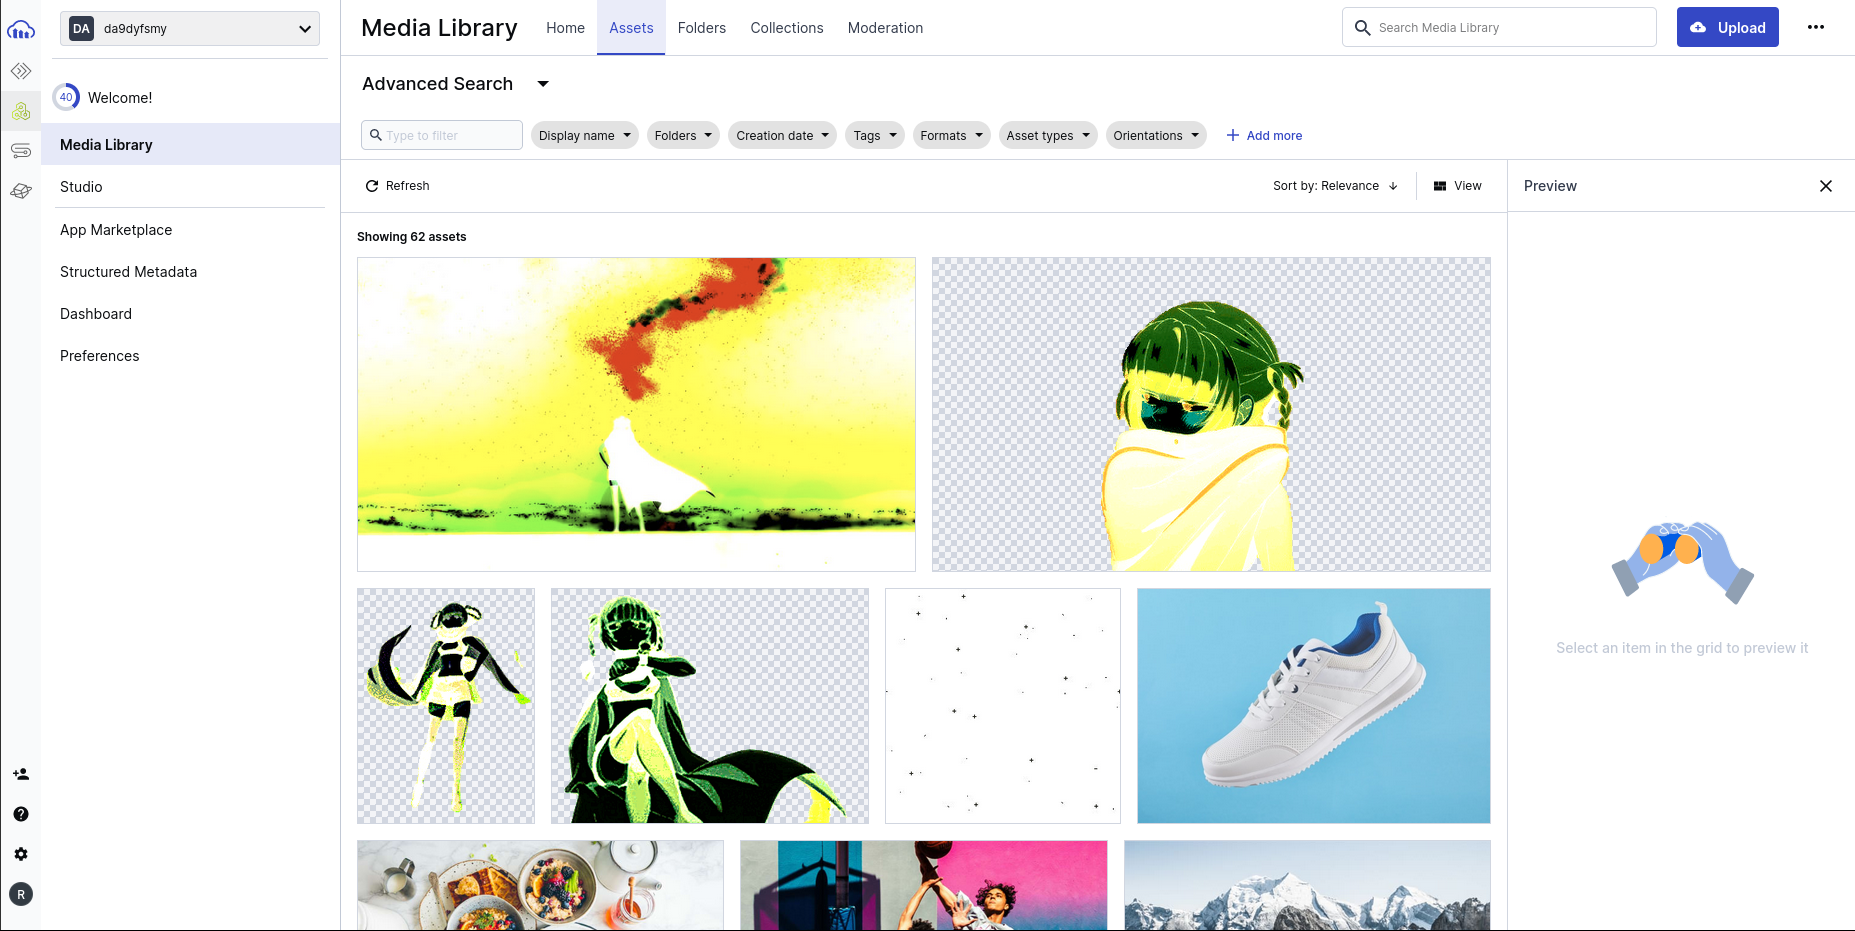Select the standing masked anime figure thumbnail
Screen dimensions: 1855x931
click(446, 706)
